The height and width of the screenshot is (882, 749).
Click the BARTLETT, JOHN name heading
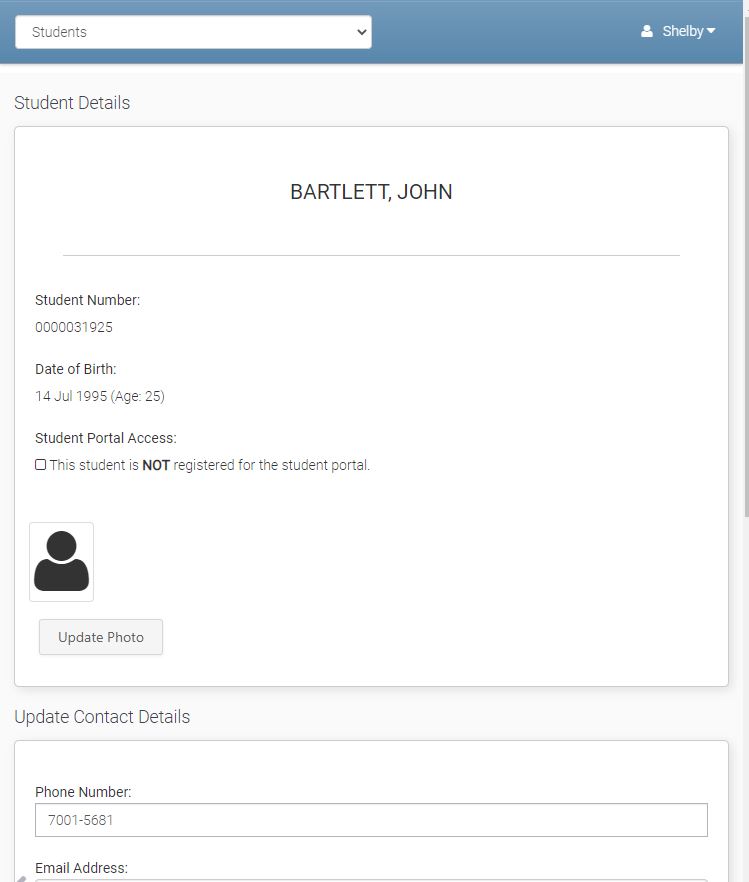(x=371, y=192)
